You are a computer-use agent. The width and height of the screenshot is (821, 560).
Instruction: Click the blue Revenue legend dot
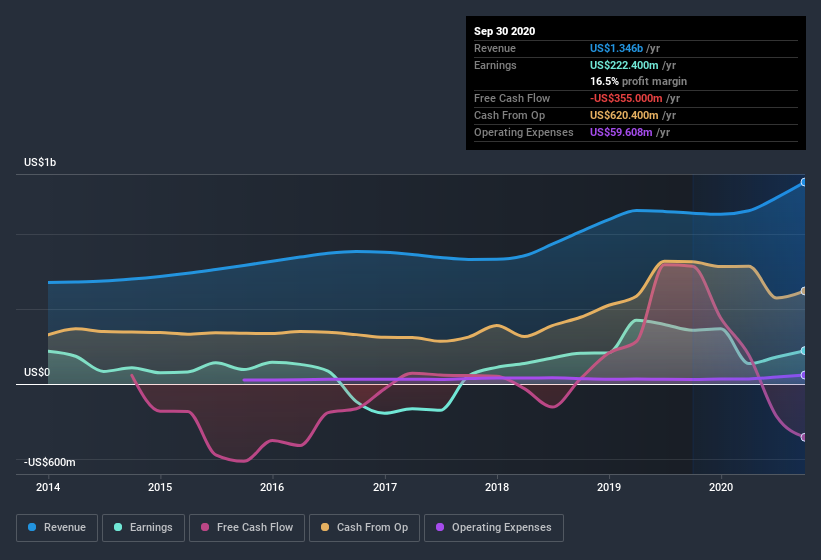(x=32, y=527)
